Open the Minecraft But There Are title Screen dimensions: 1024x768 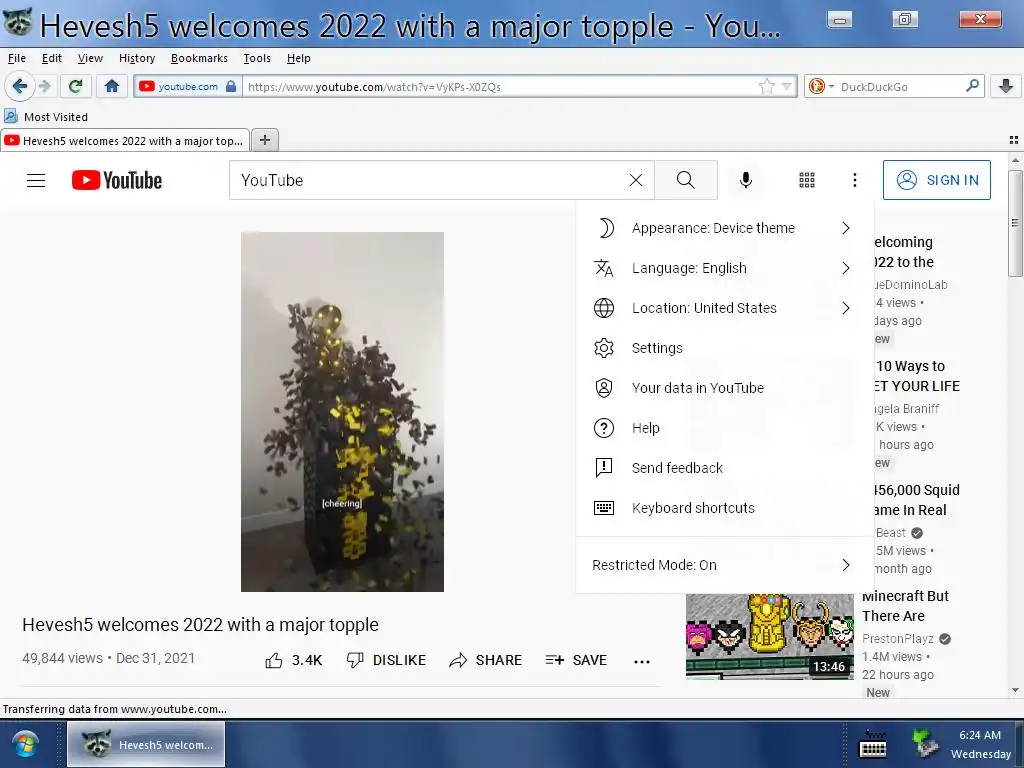pos(905,606)
